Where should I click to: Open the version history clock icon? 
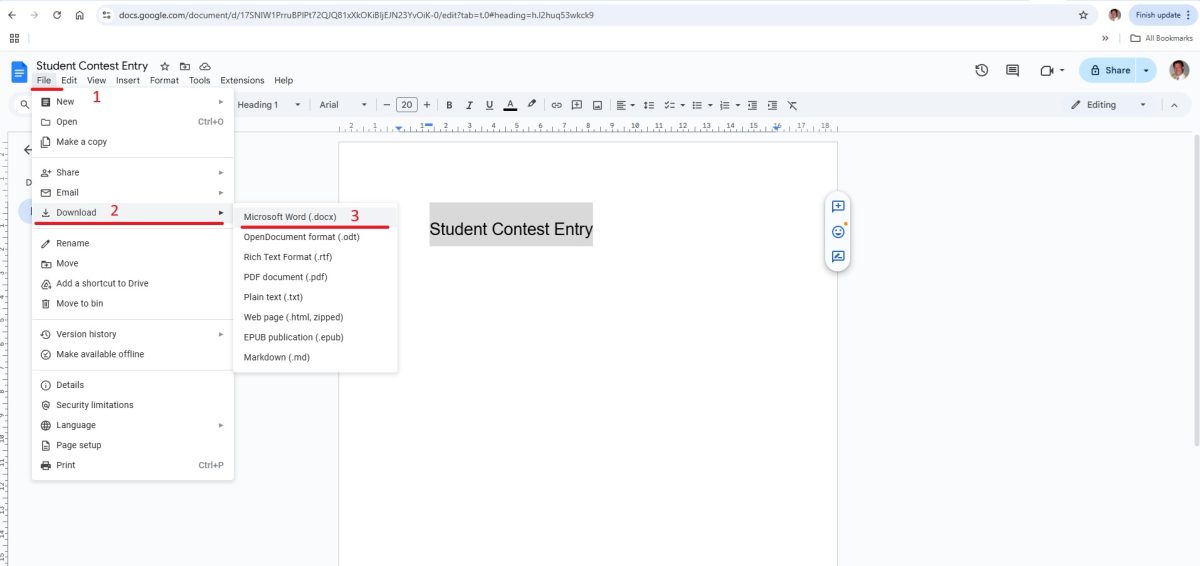982,70
